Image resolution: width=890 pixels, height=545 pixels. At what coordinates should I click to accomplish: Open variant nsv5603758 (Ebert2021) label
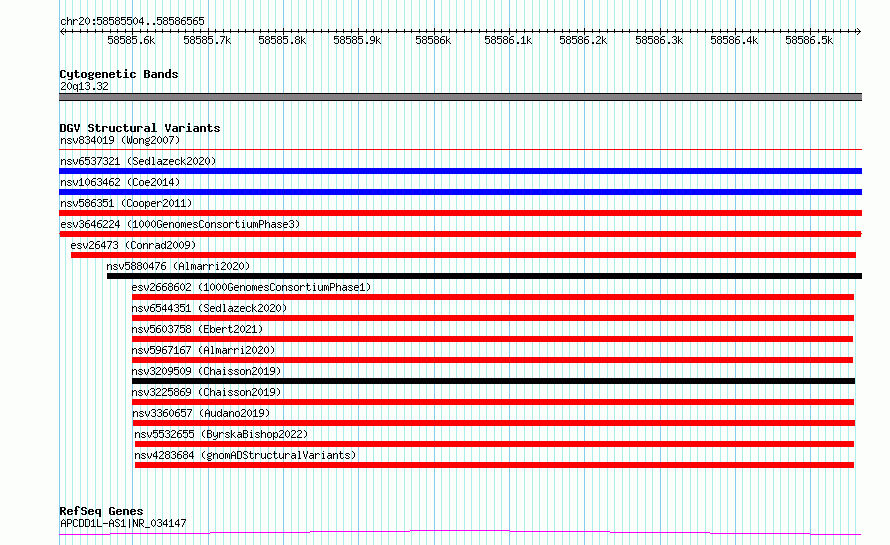point(197,329)
